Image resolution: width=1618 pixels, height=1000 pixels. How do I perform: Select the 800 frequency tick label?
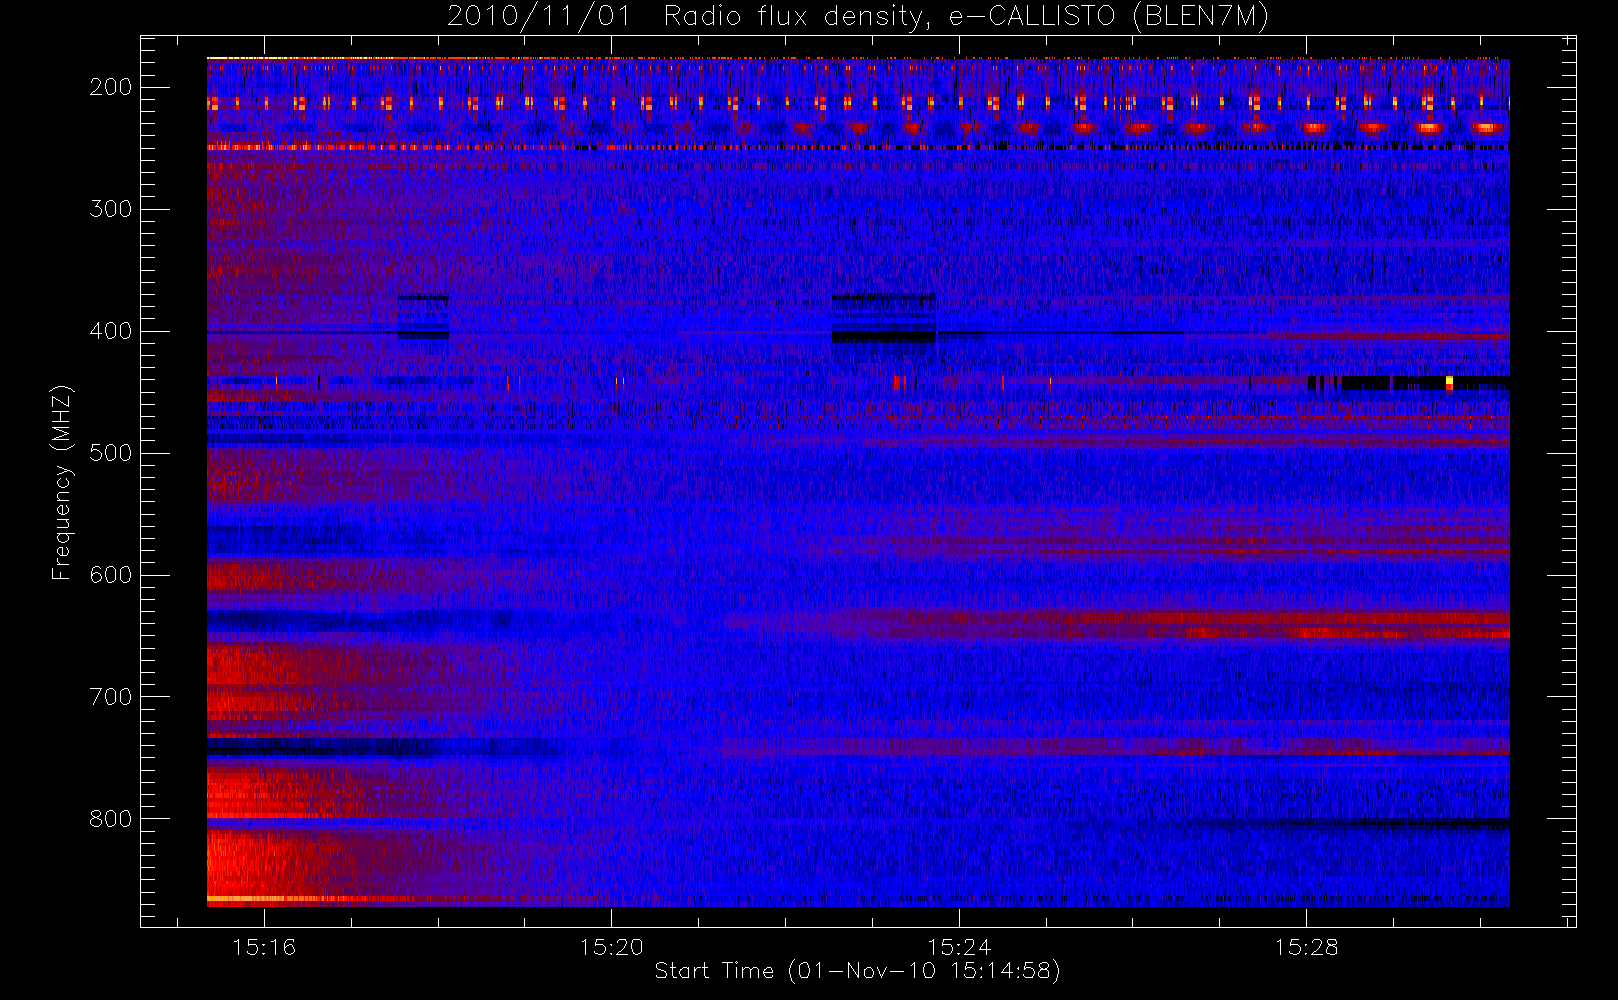click(111, 819)
